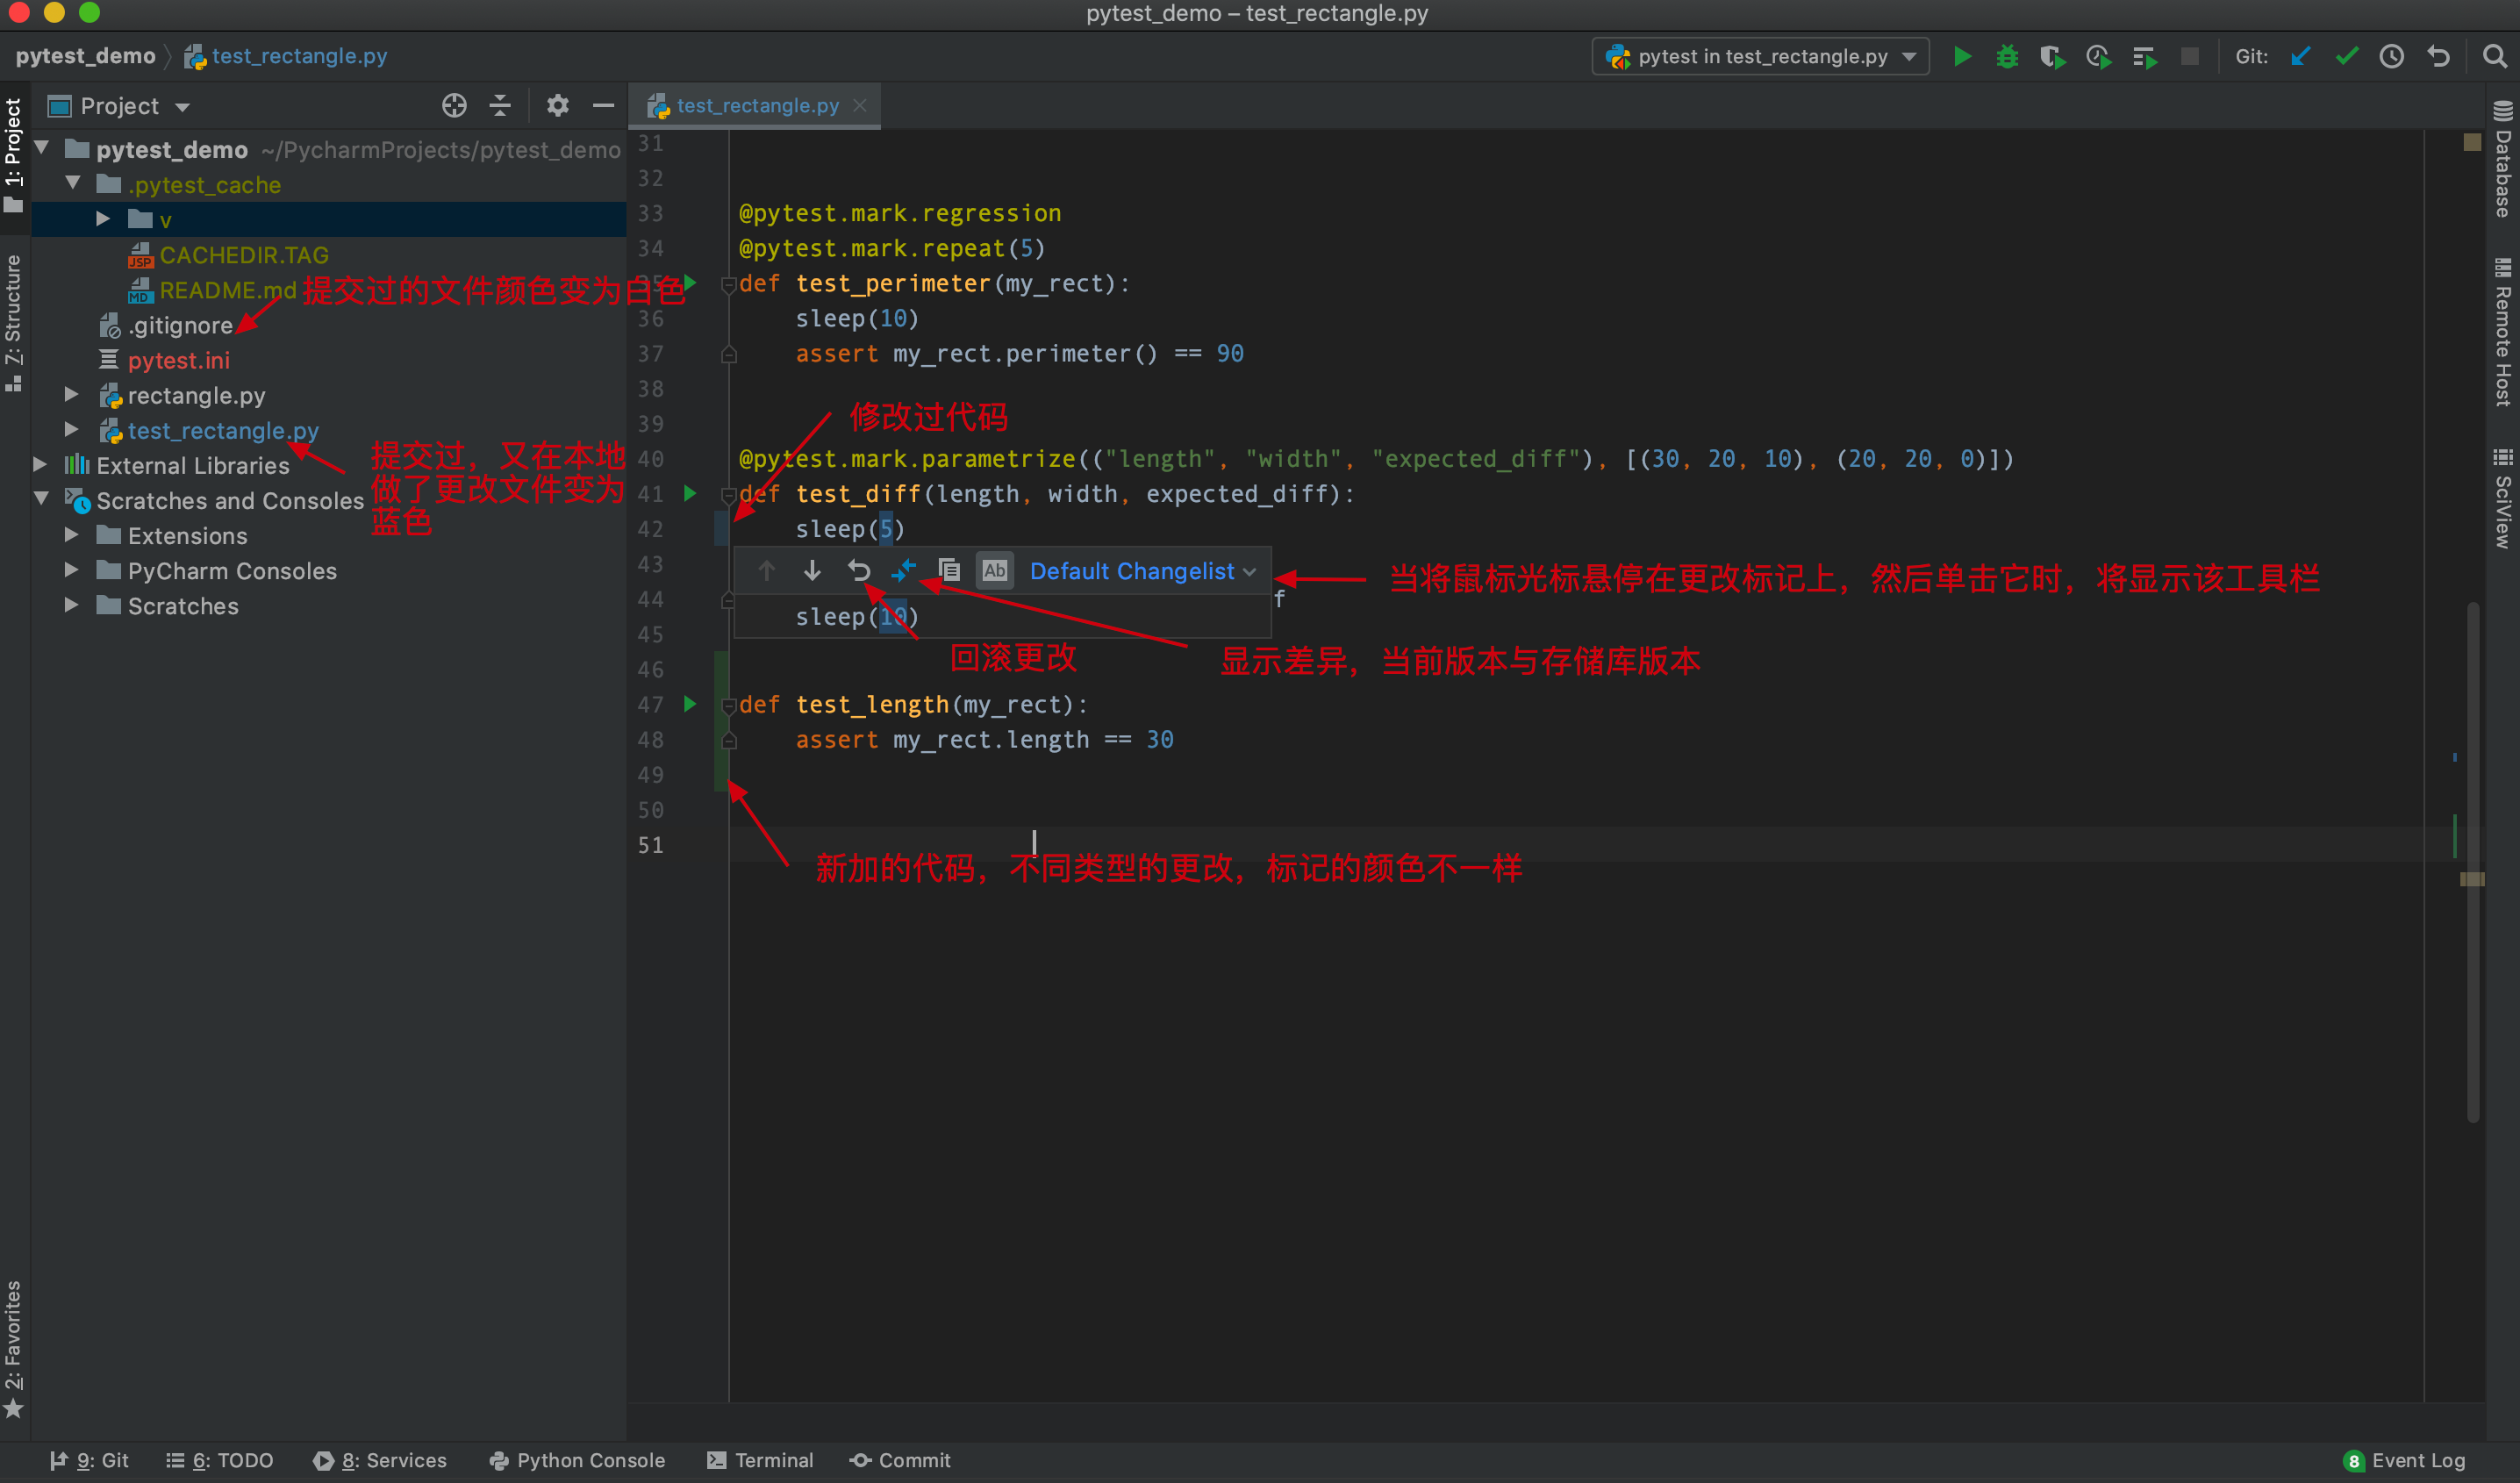Open the Event Log
The width and height of the screenshot is (2520, 1483).
(x=2405, y=1460)
